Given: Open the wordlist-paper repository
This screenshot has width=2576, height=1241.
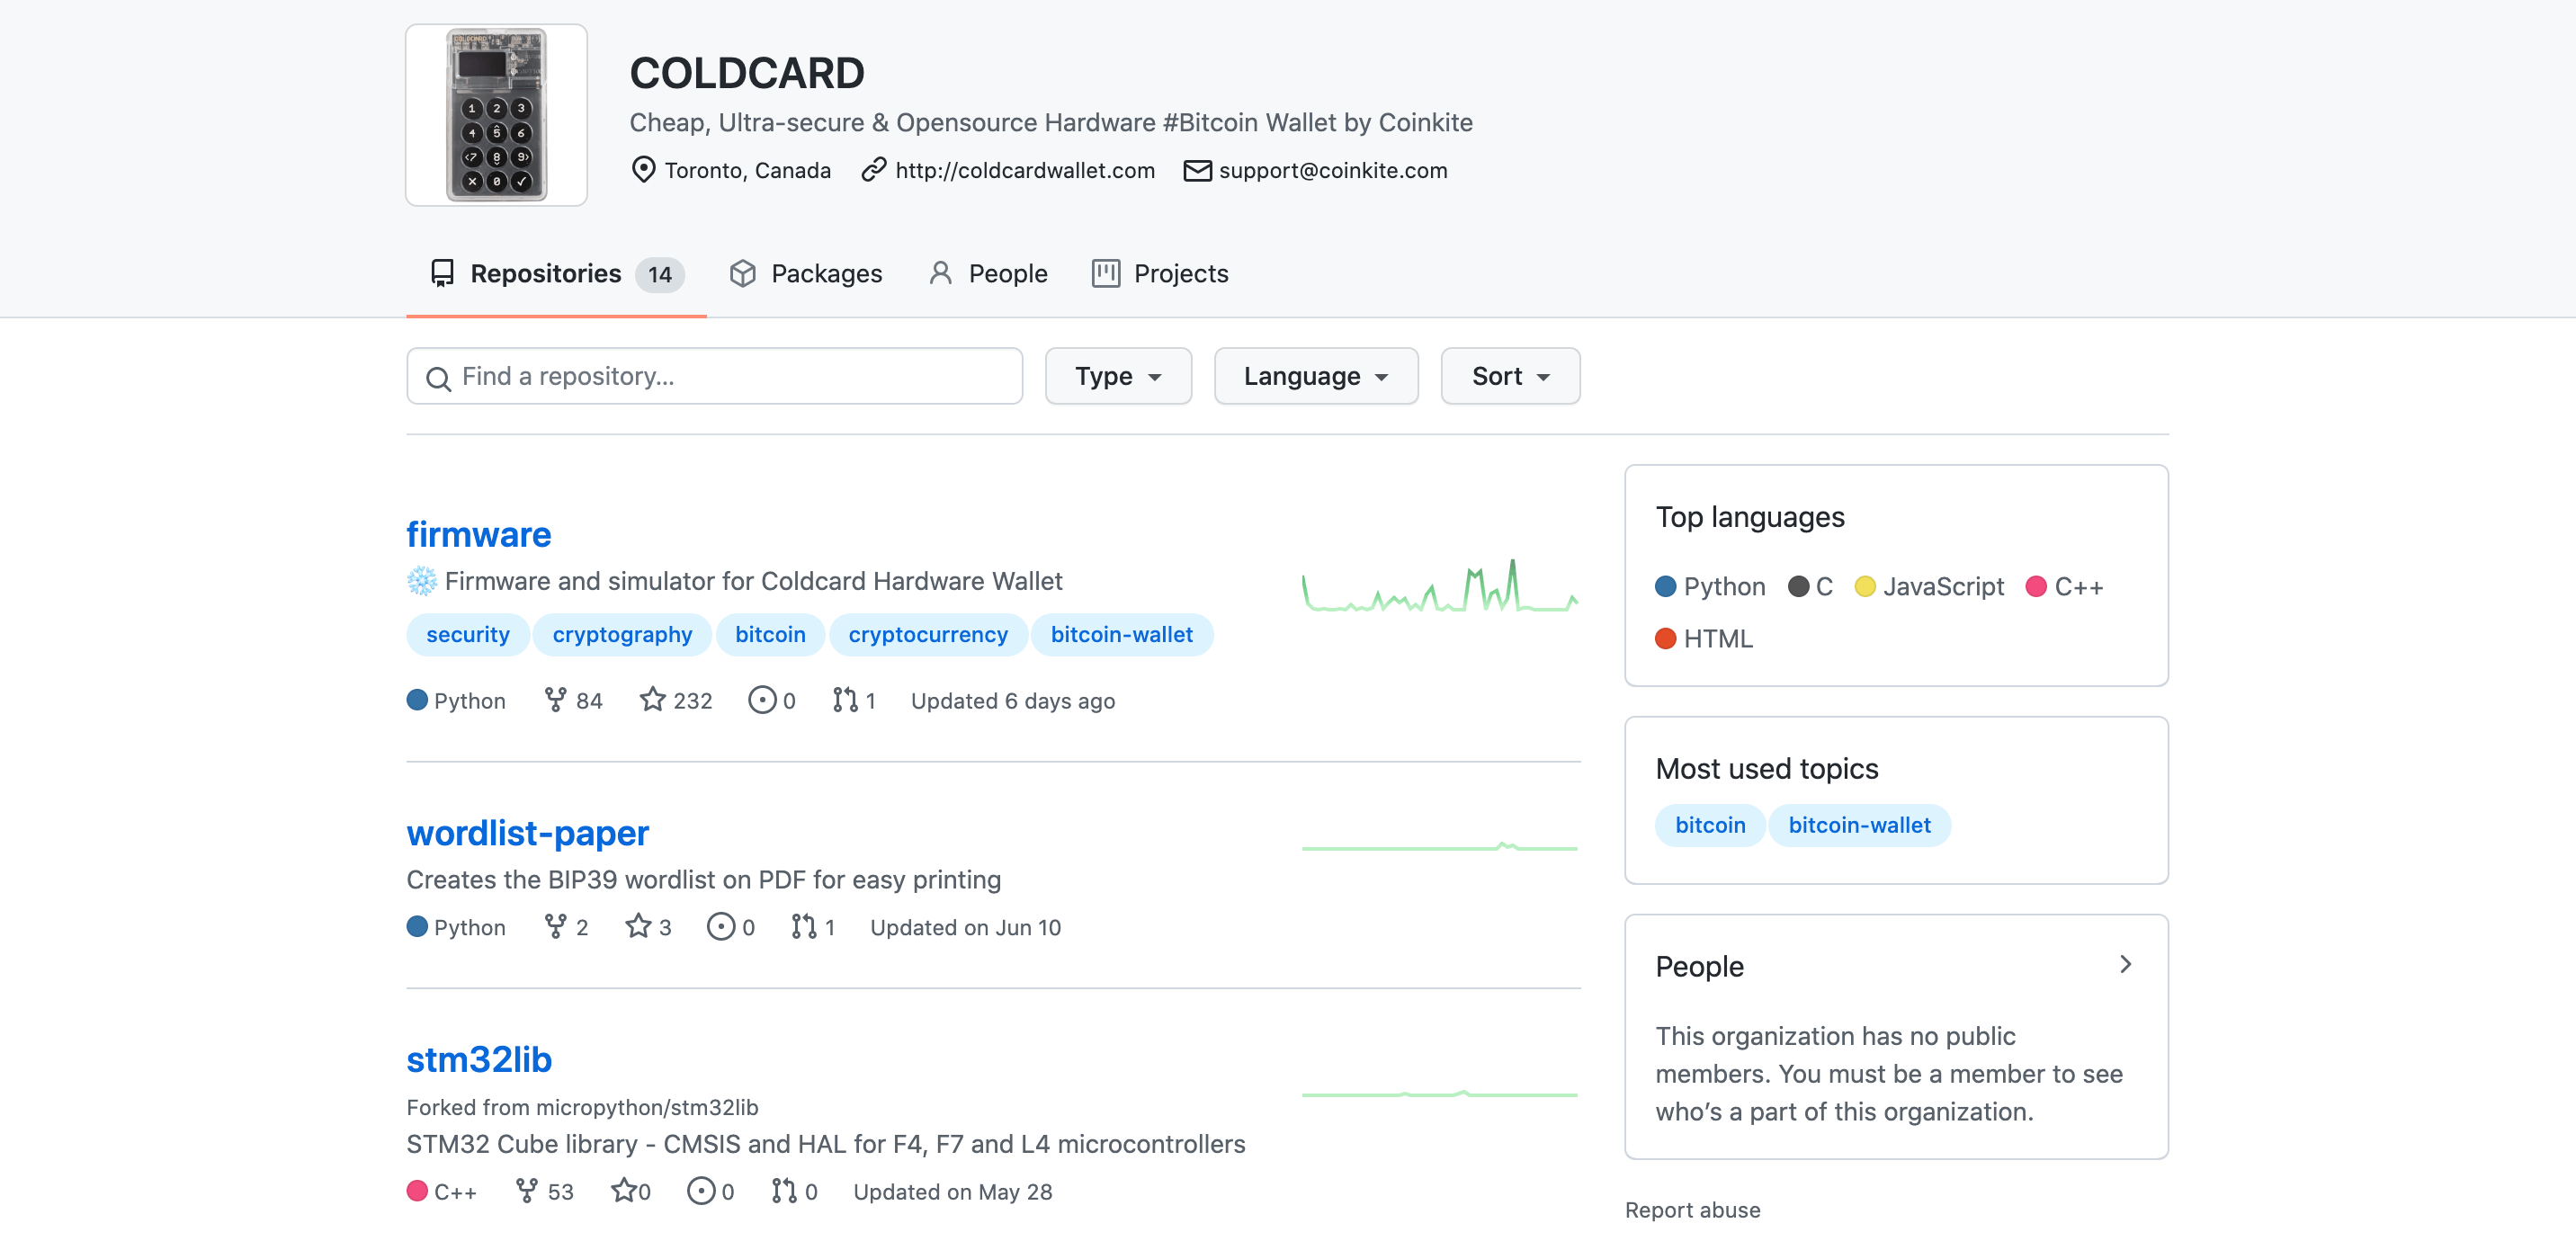Looking at the screenshot, I should pyautogui.click(x=527, y=833).
